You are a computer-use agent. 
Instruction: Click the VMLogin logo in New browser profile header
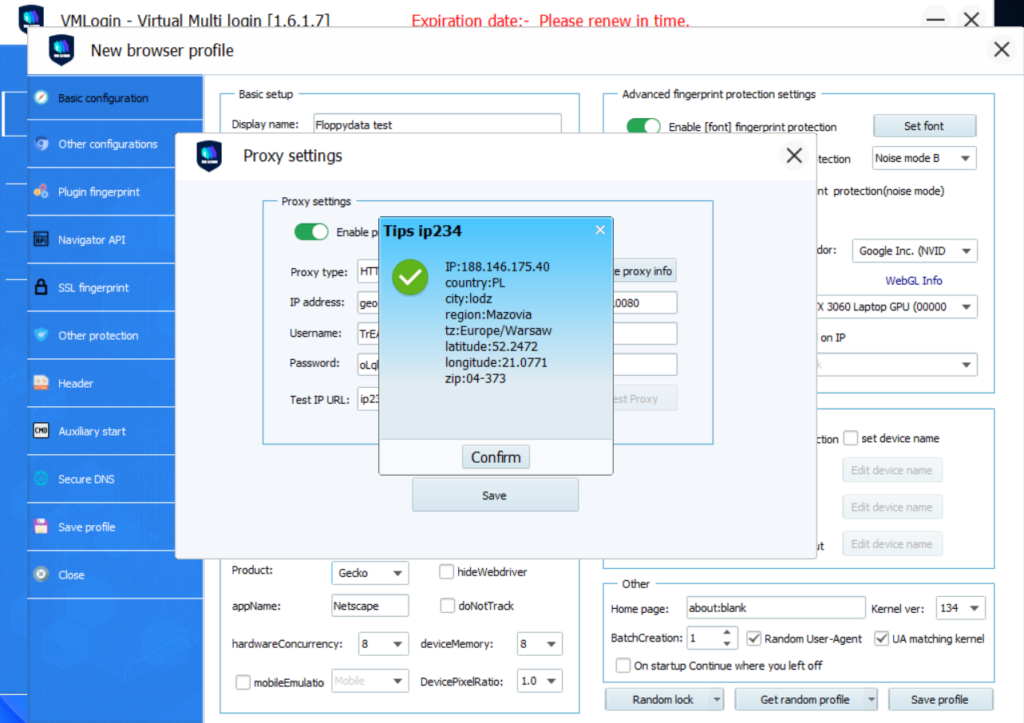[x=61, y=50]
